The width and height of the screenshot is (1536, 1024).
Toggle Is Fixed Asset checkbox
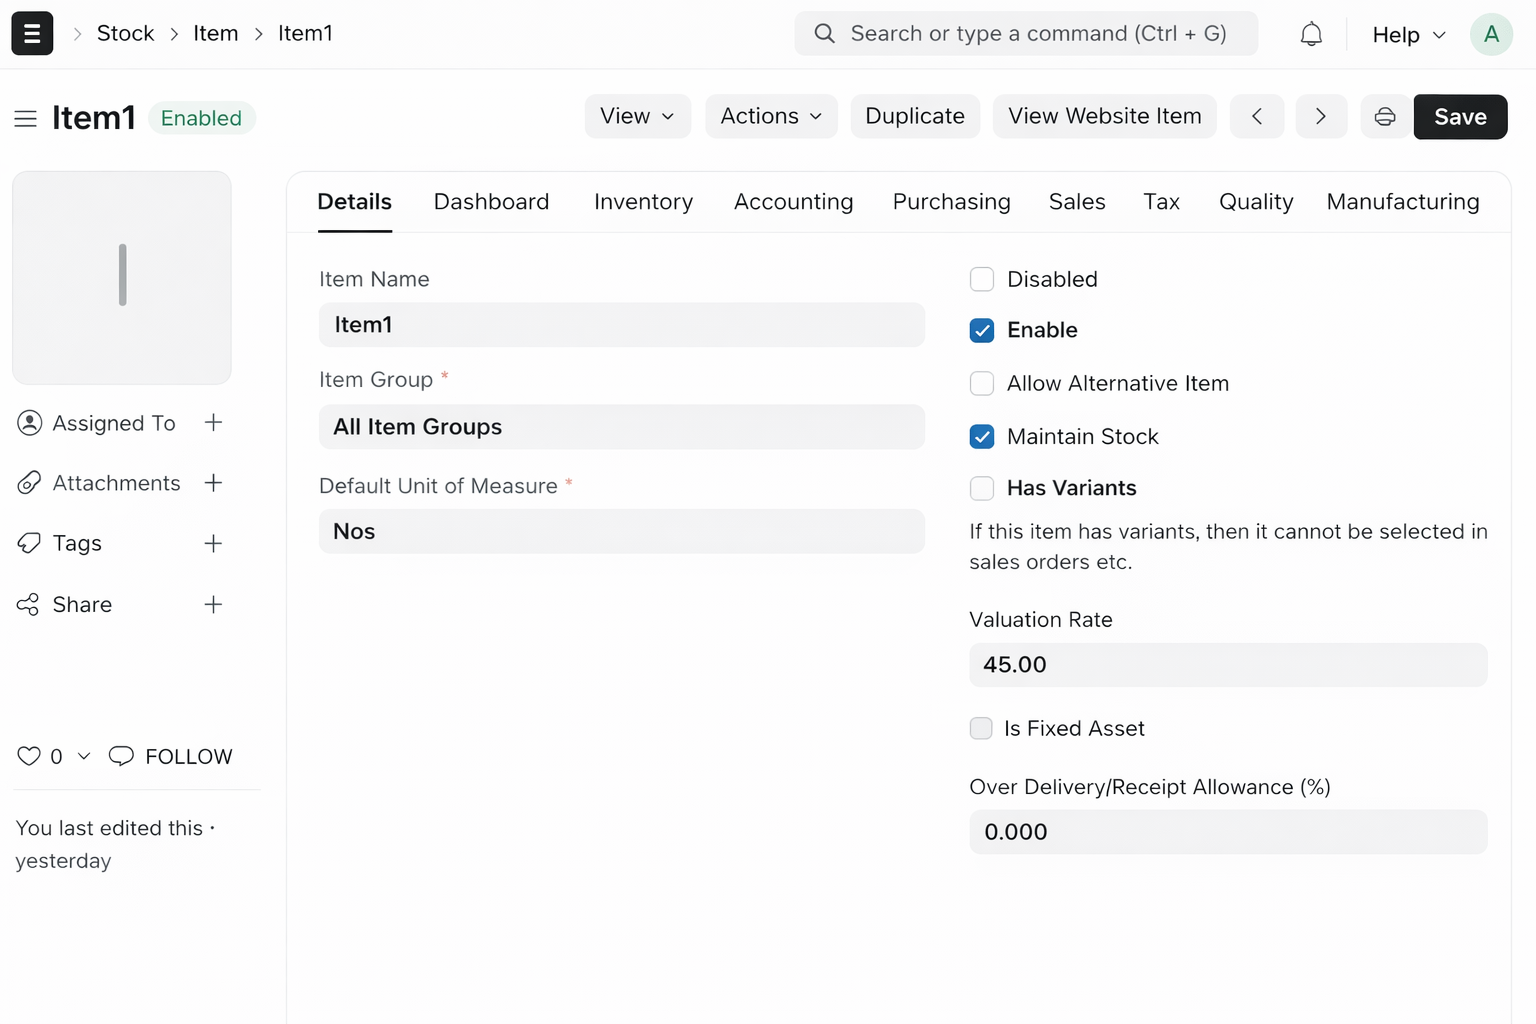981,728
